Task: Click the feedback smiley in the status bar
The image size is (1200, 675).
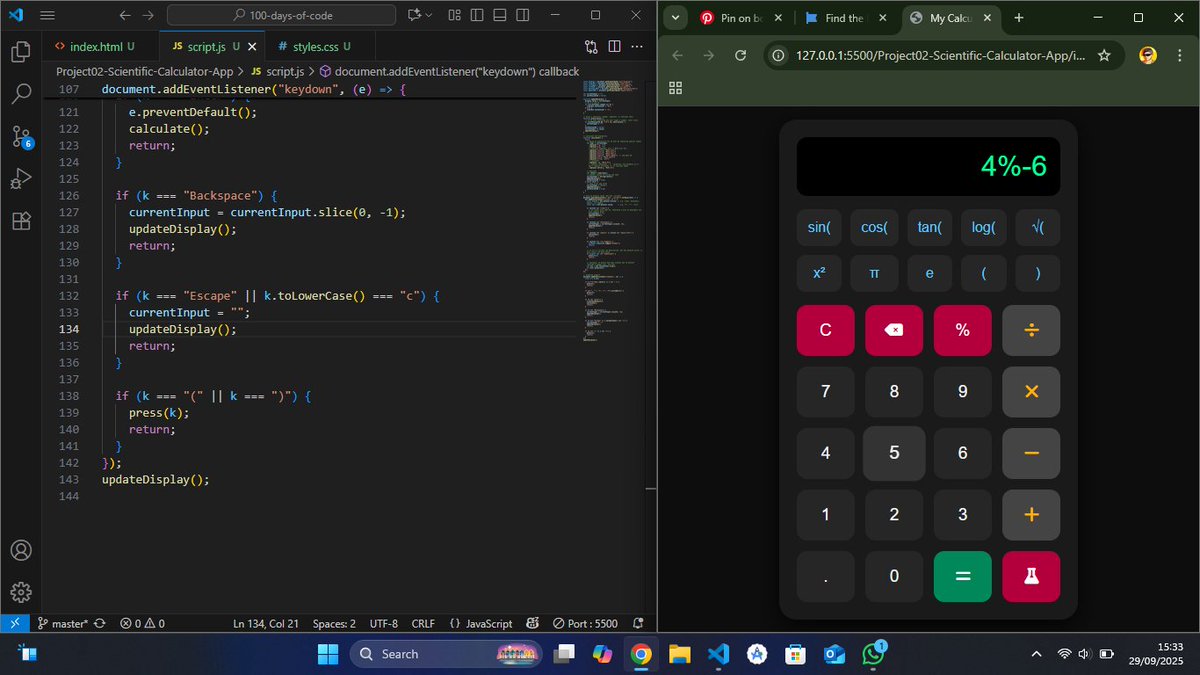Action: point(531,623)
